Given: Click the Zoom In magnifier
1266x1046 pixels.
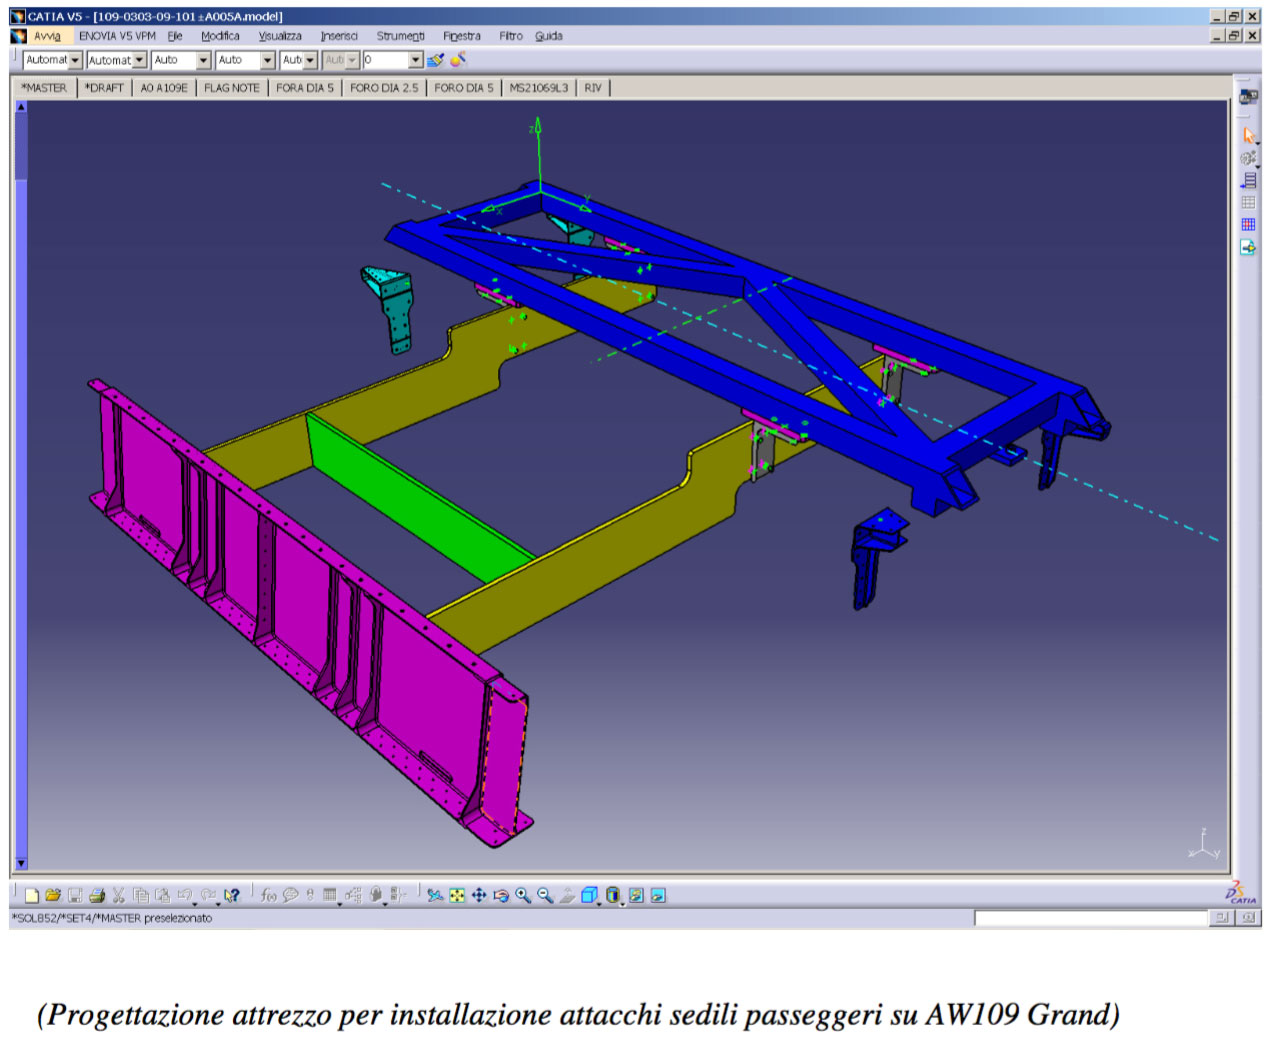Looking at the screenshot, I should pos(523,895).
